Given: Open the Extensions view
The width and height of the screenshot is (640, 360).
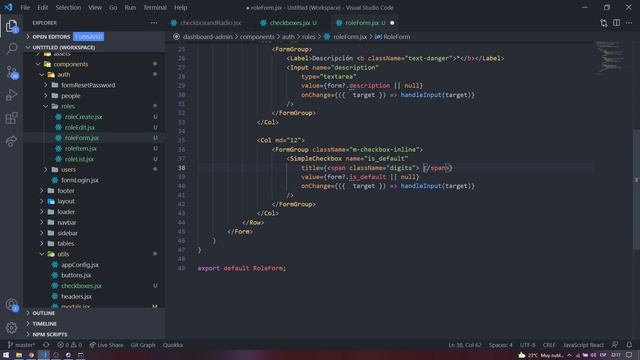Looking at the screenshot, I should (x=11, y=118).
